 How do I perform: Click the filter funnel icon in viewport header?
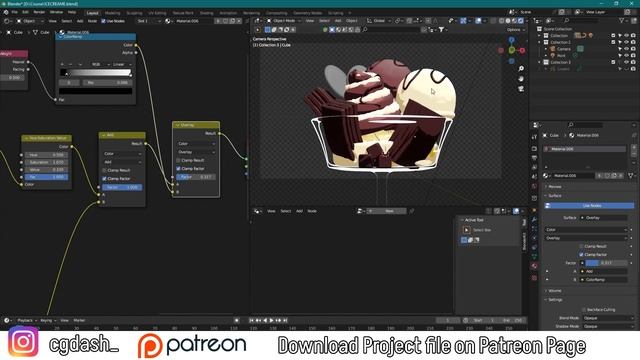tap(441, 29)
